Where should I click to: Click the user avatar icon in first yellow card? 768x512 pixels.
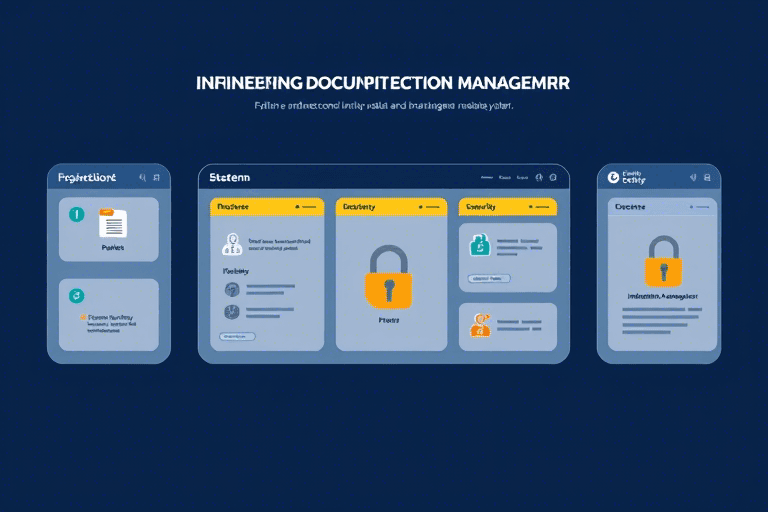(x=232, y=243)
